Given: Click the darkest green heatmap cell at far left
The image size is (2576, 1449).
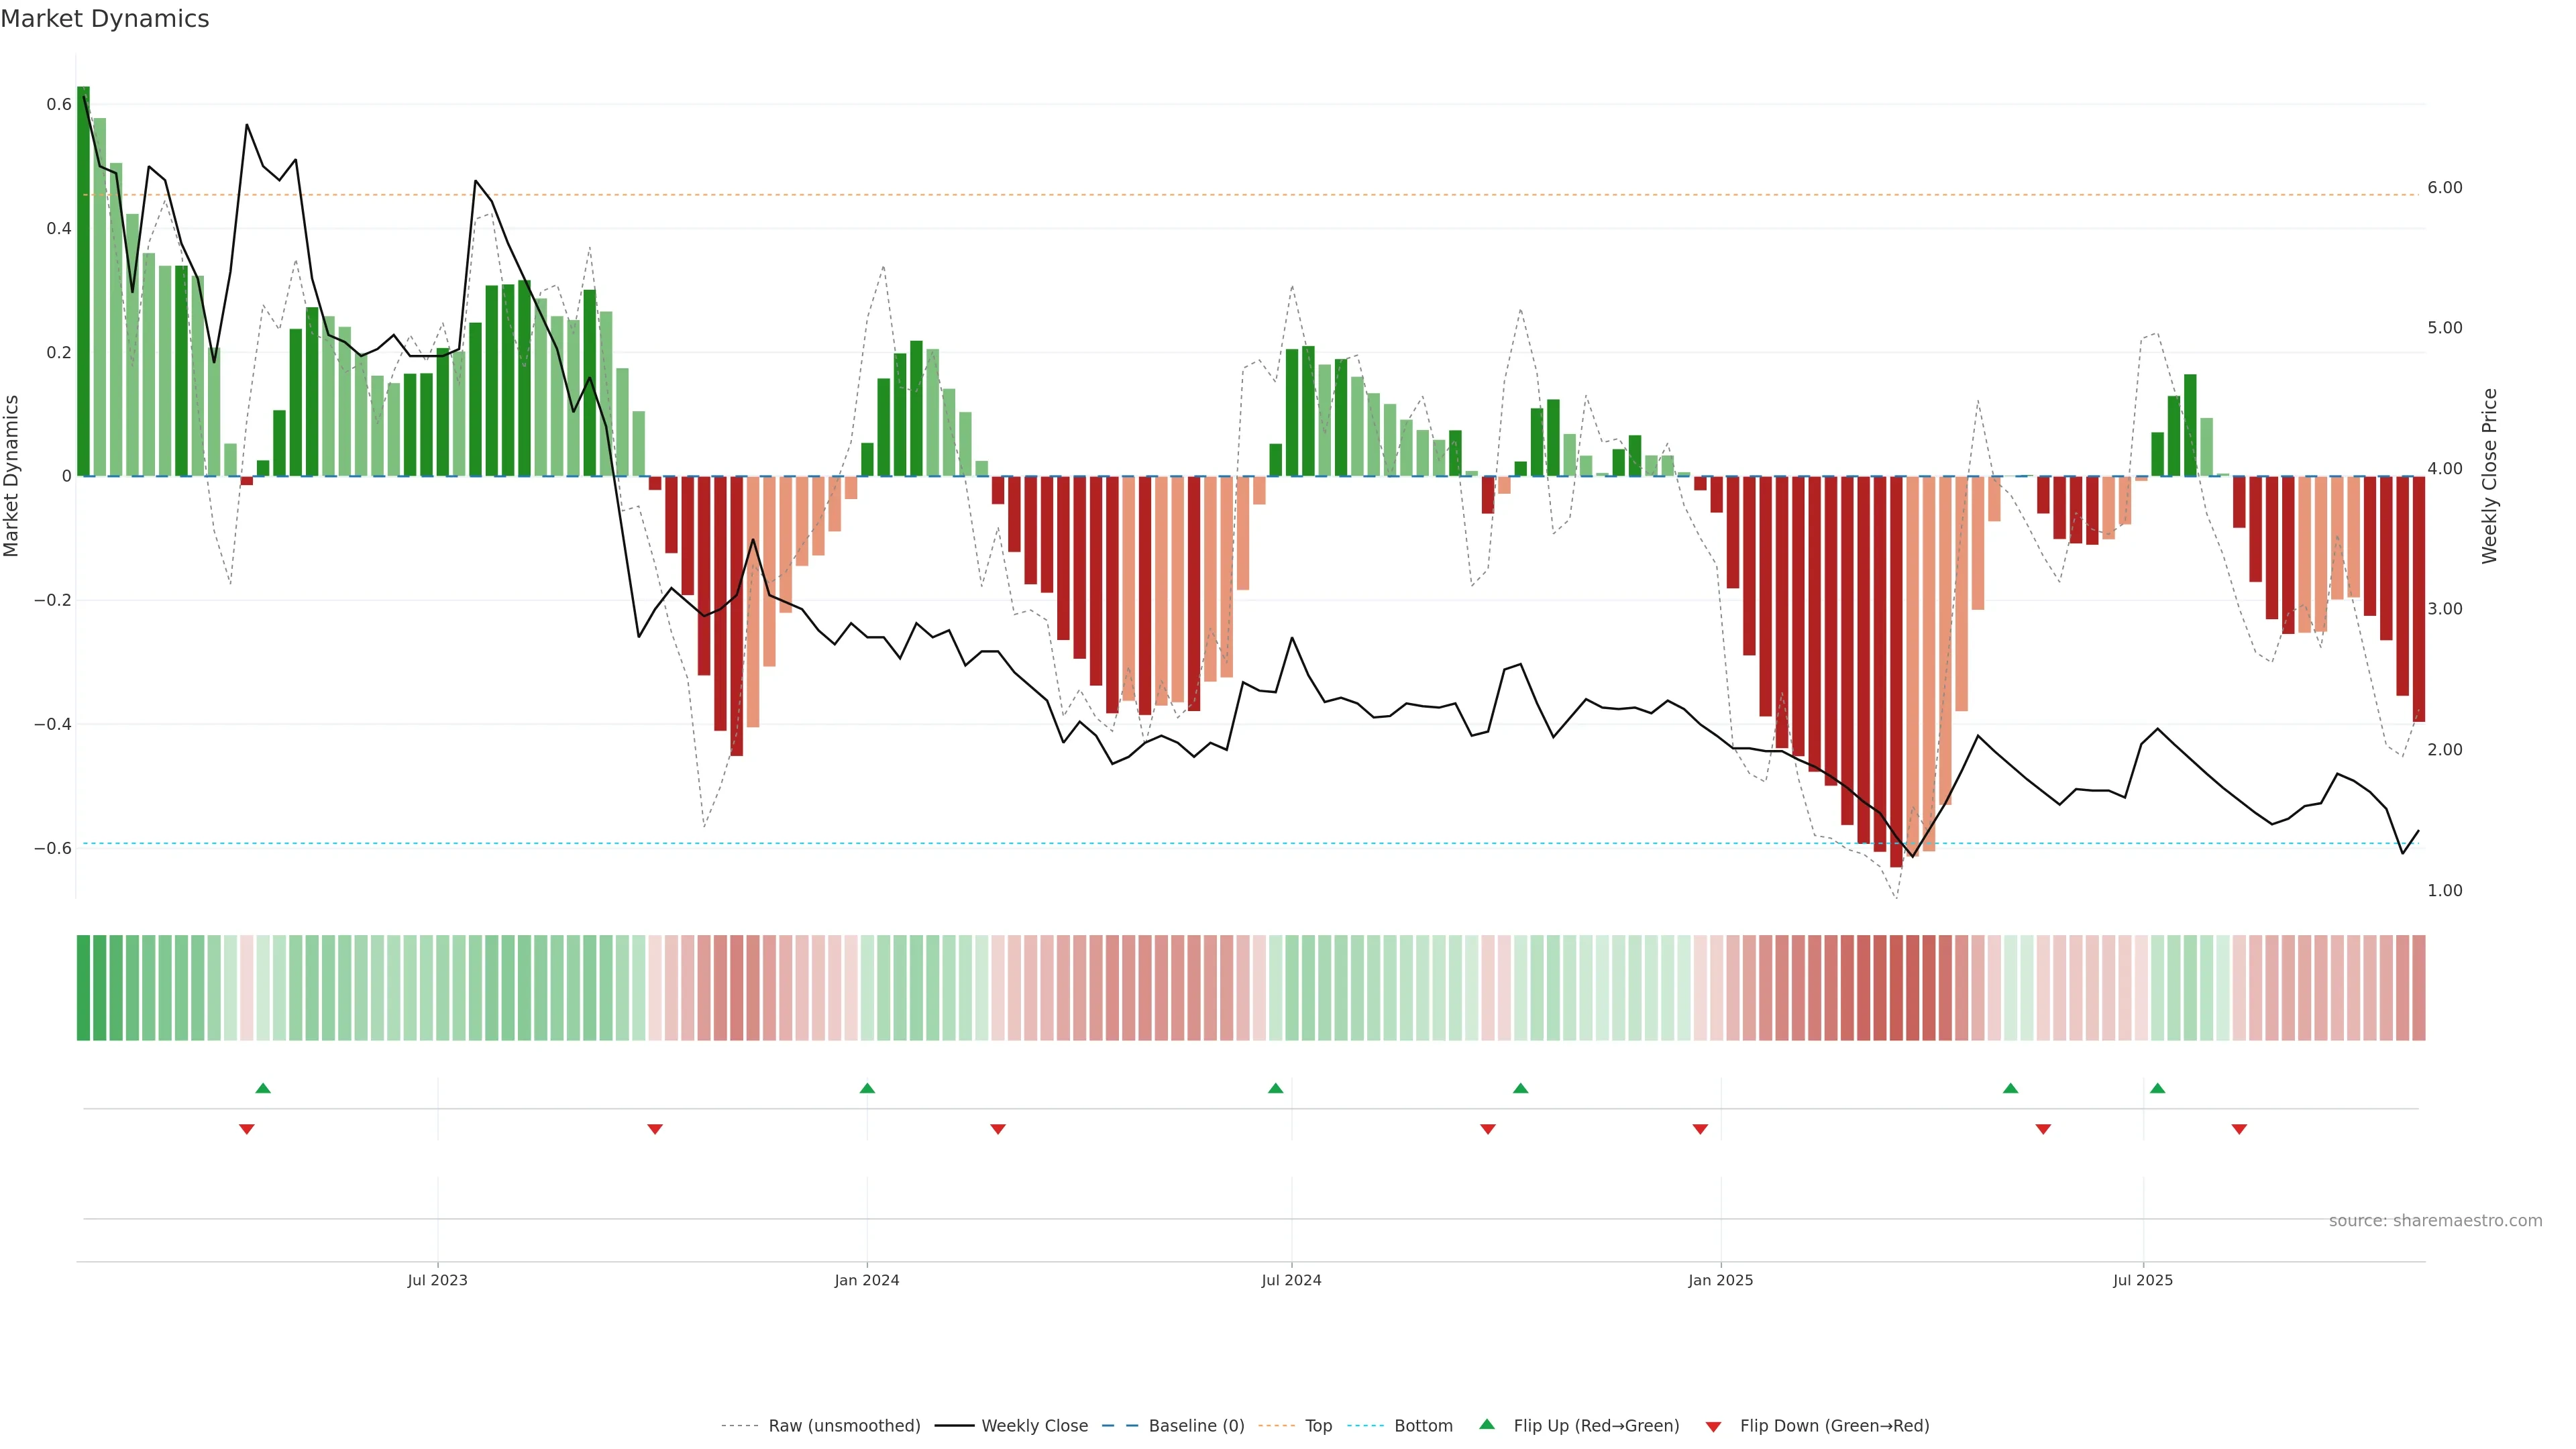Looking at the screenshot, I should 84,988.
